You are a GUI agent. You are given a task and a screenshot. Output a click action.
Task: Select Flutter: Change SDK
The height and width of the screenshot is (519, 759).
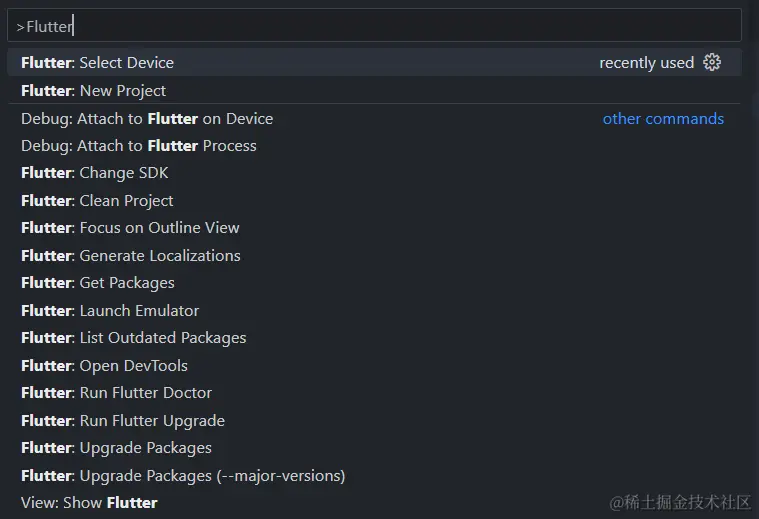tap(374, 173)
